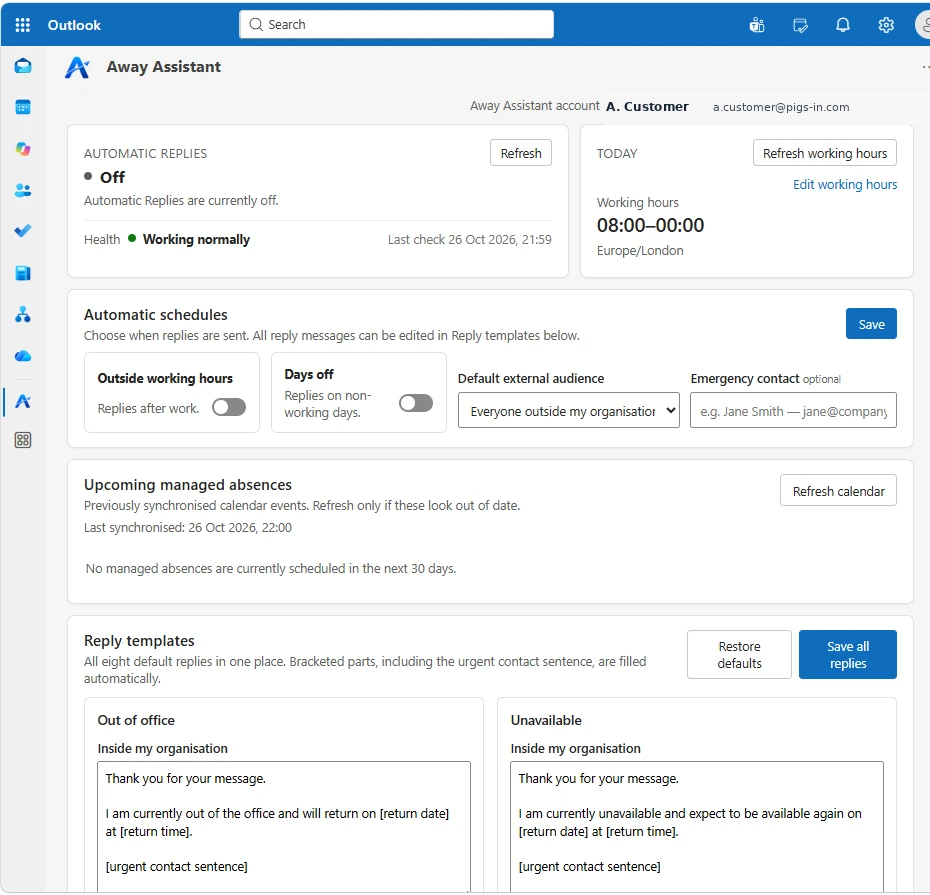930x895 pixels.
Task: Open the Calendar icon in sidebar
Action: point(23,107)
